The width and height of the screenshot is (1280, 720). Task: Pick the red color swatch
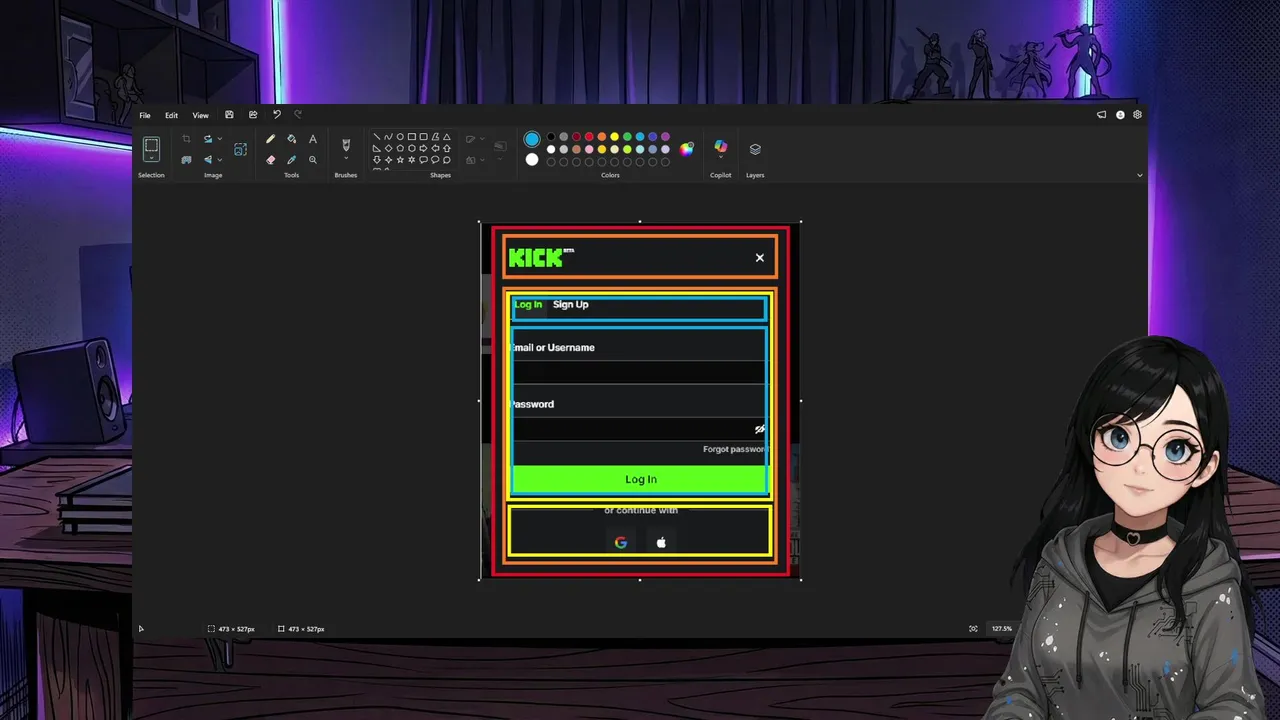click(x=589, y=137)
